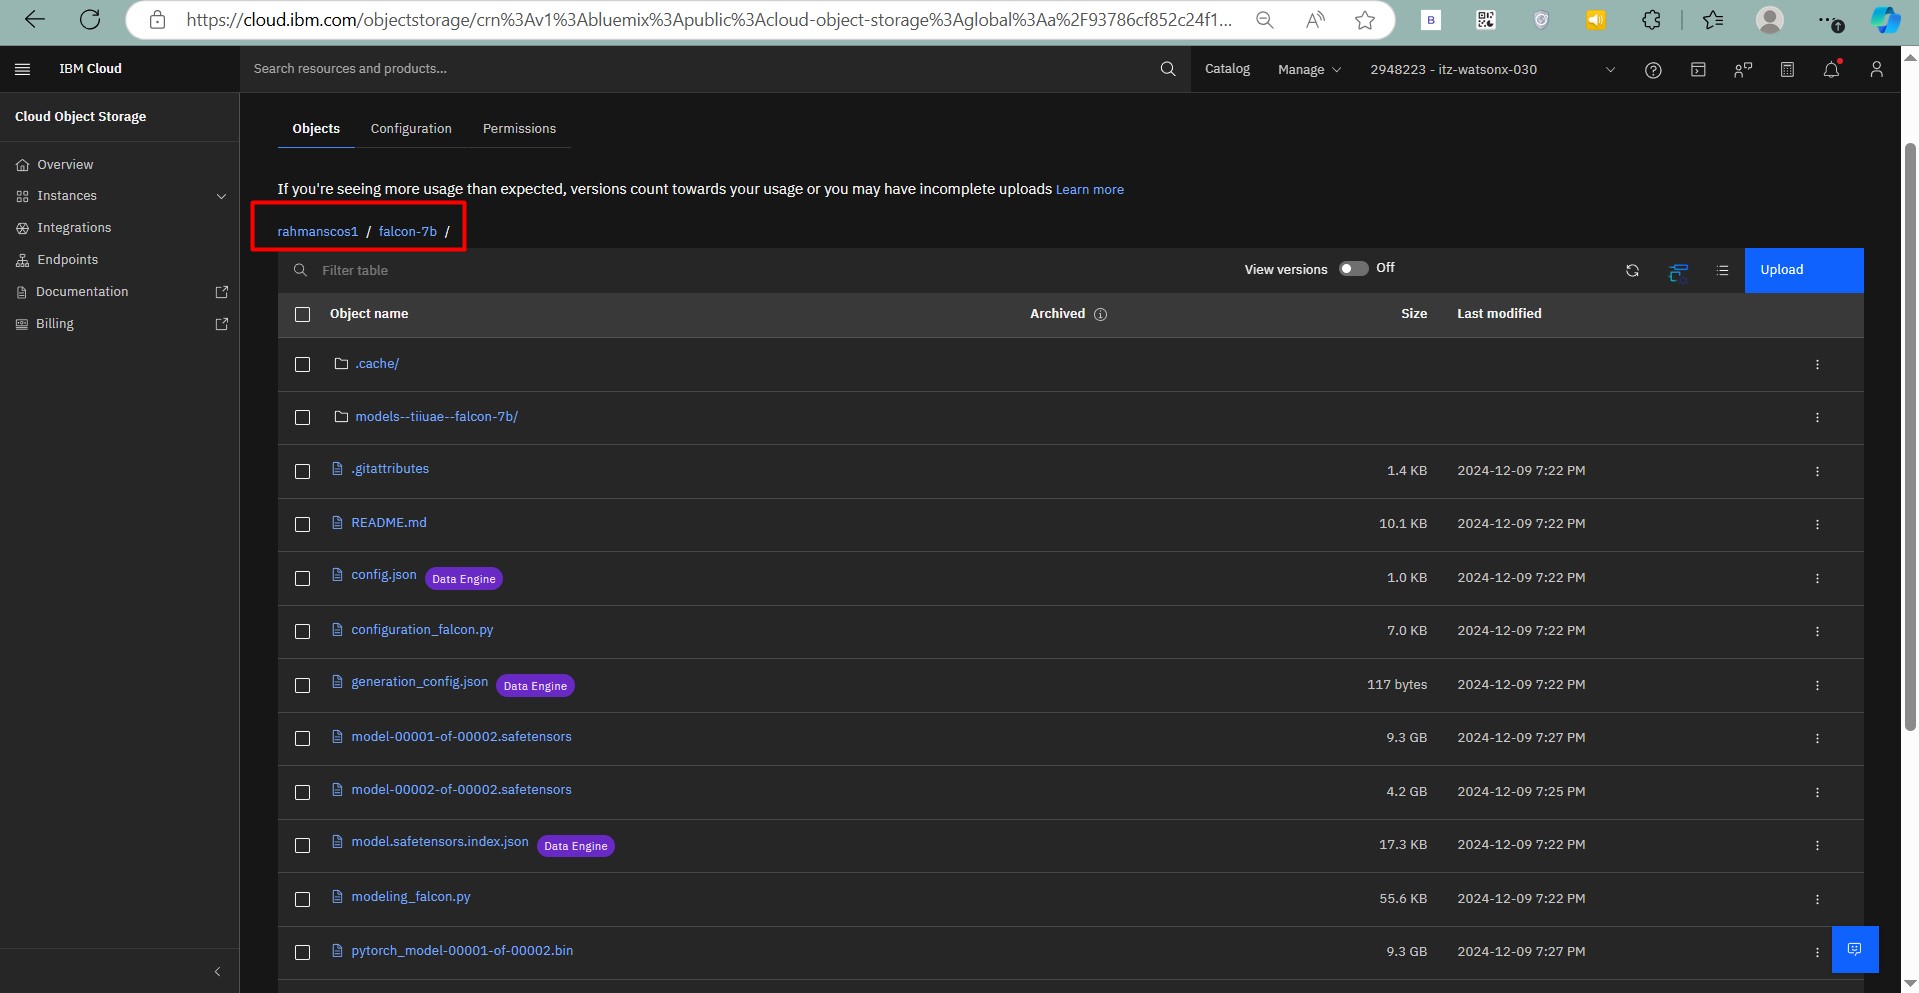Select checkbox for pytorch_model-00001-of-00002.bin
This screenshot has width=1919, height=993.
tap(303, 953)
